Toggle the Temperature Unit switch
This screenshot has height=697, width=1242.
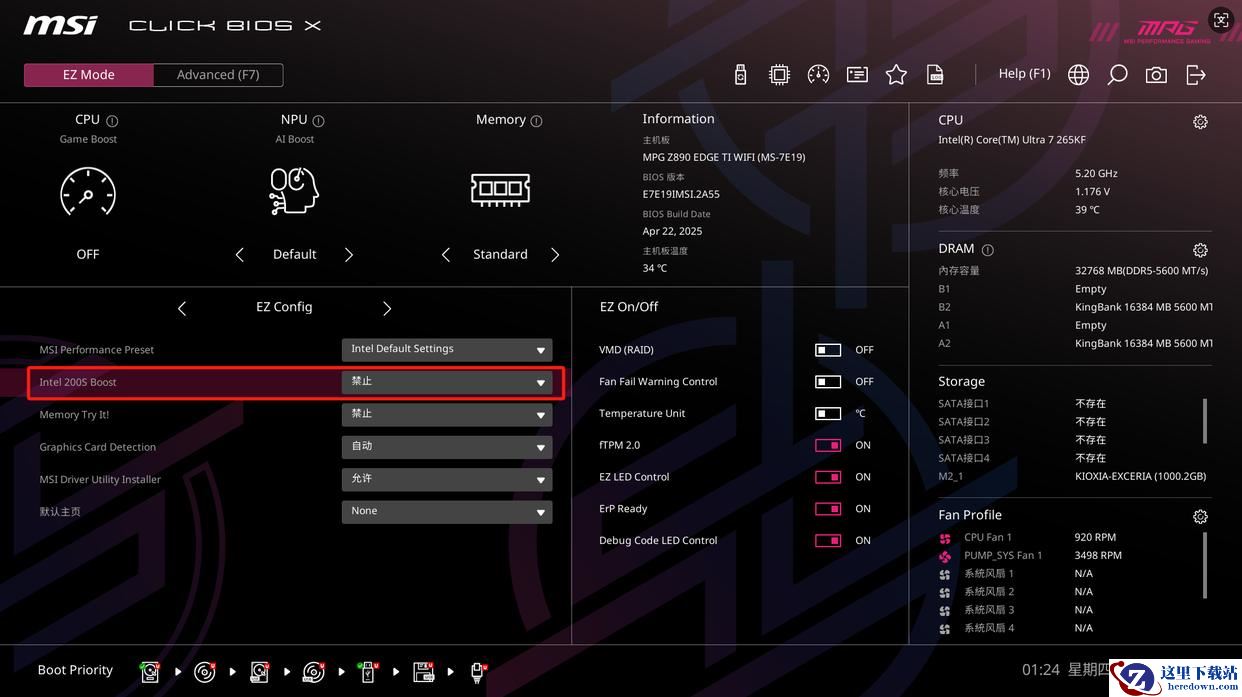coord(828,414)
